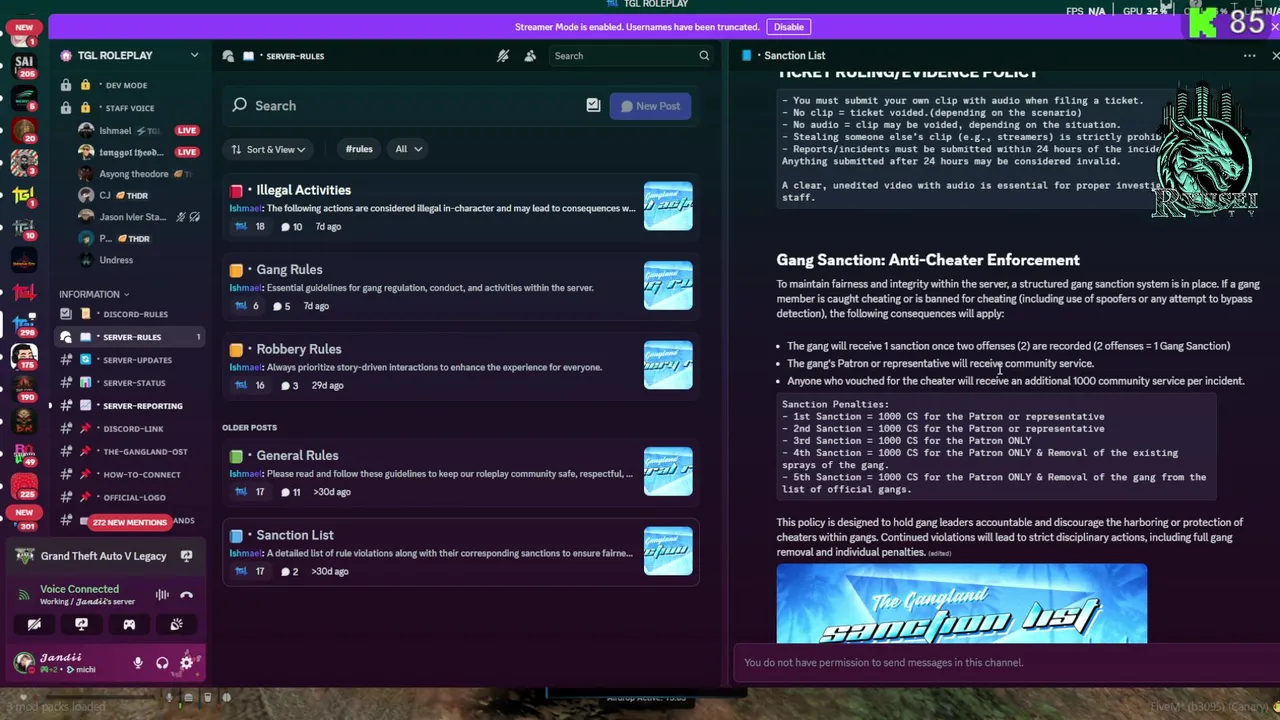Filter posts by #rules tag
This screenshot has width=1280, height=720.
coord(359,149)
